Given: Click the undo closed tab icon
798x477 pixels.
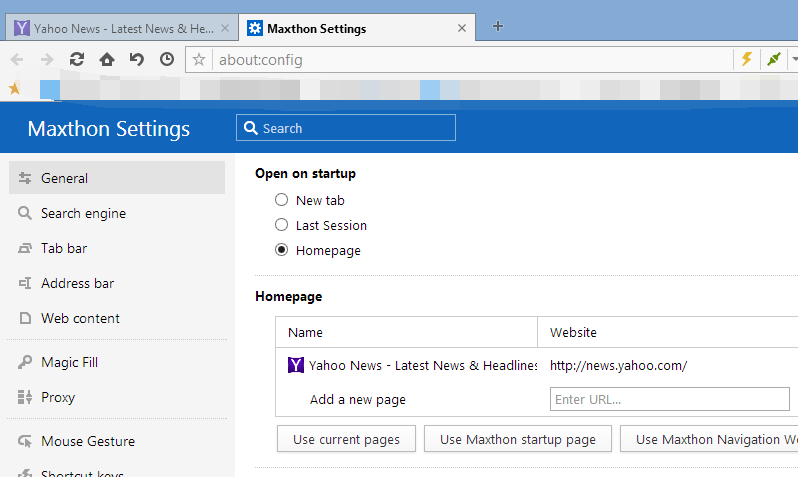Looking at the screenshot, I should click(136, 60).
